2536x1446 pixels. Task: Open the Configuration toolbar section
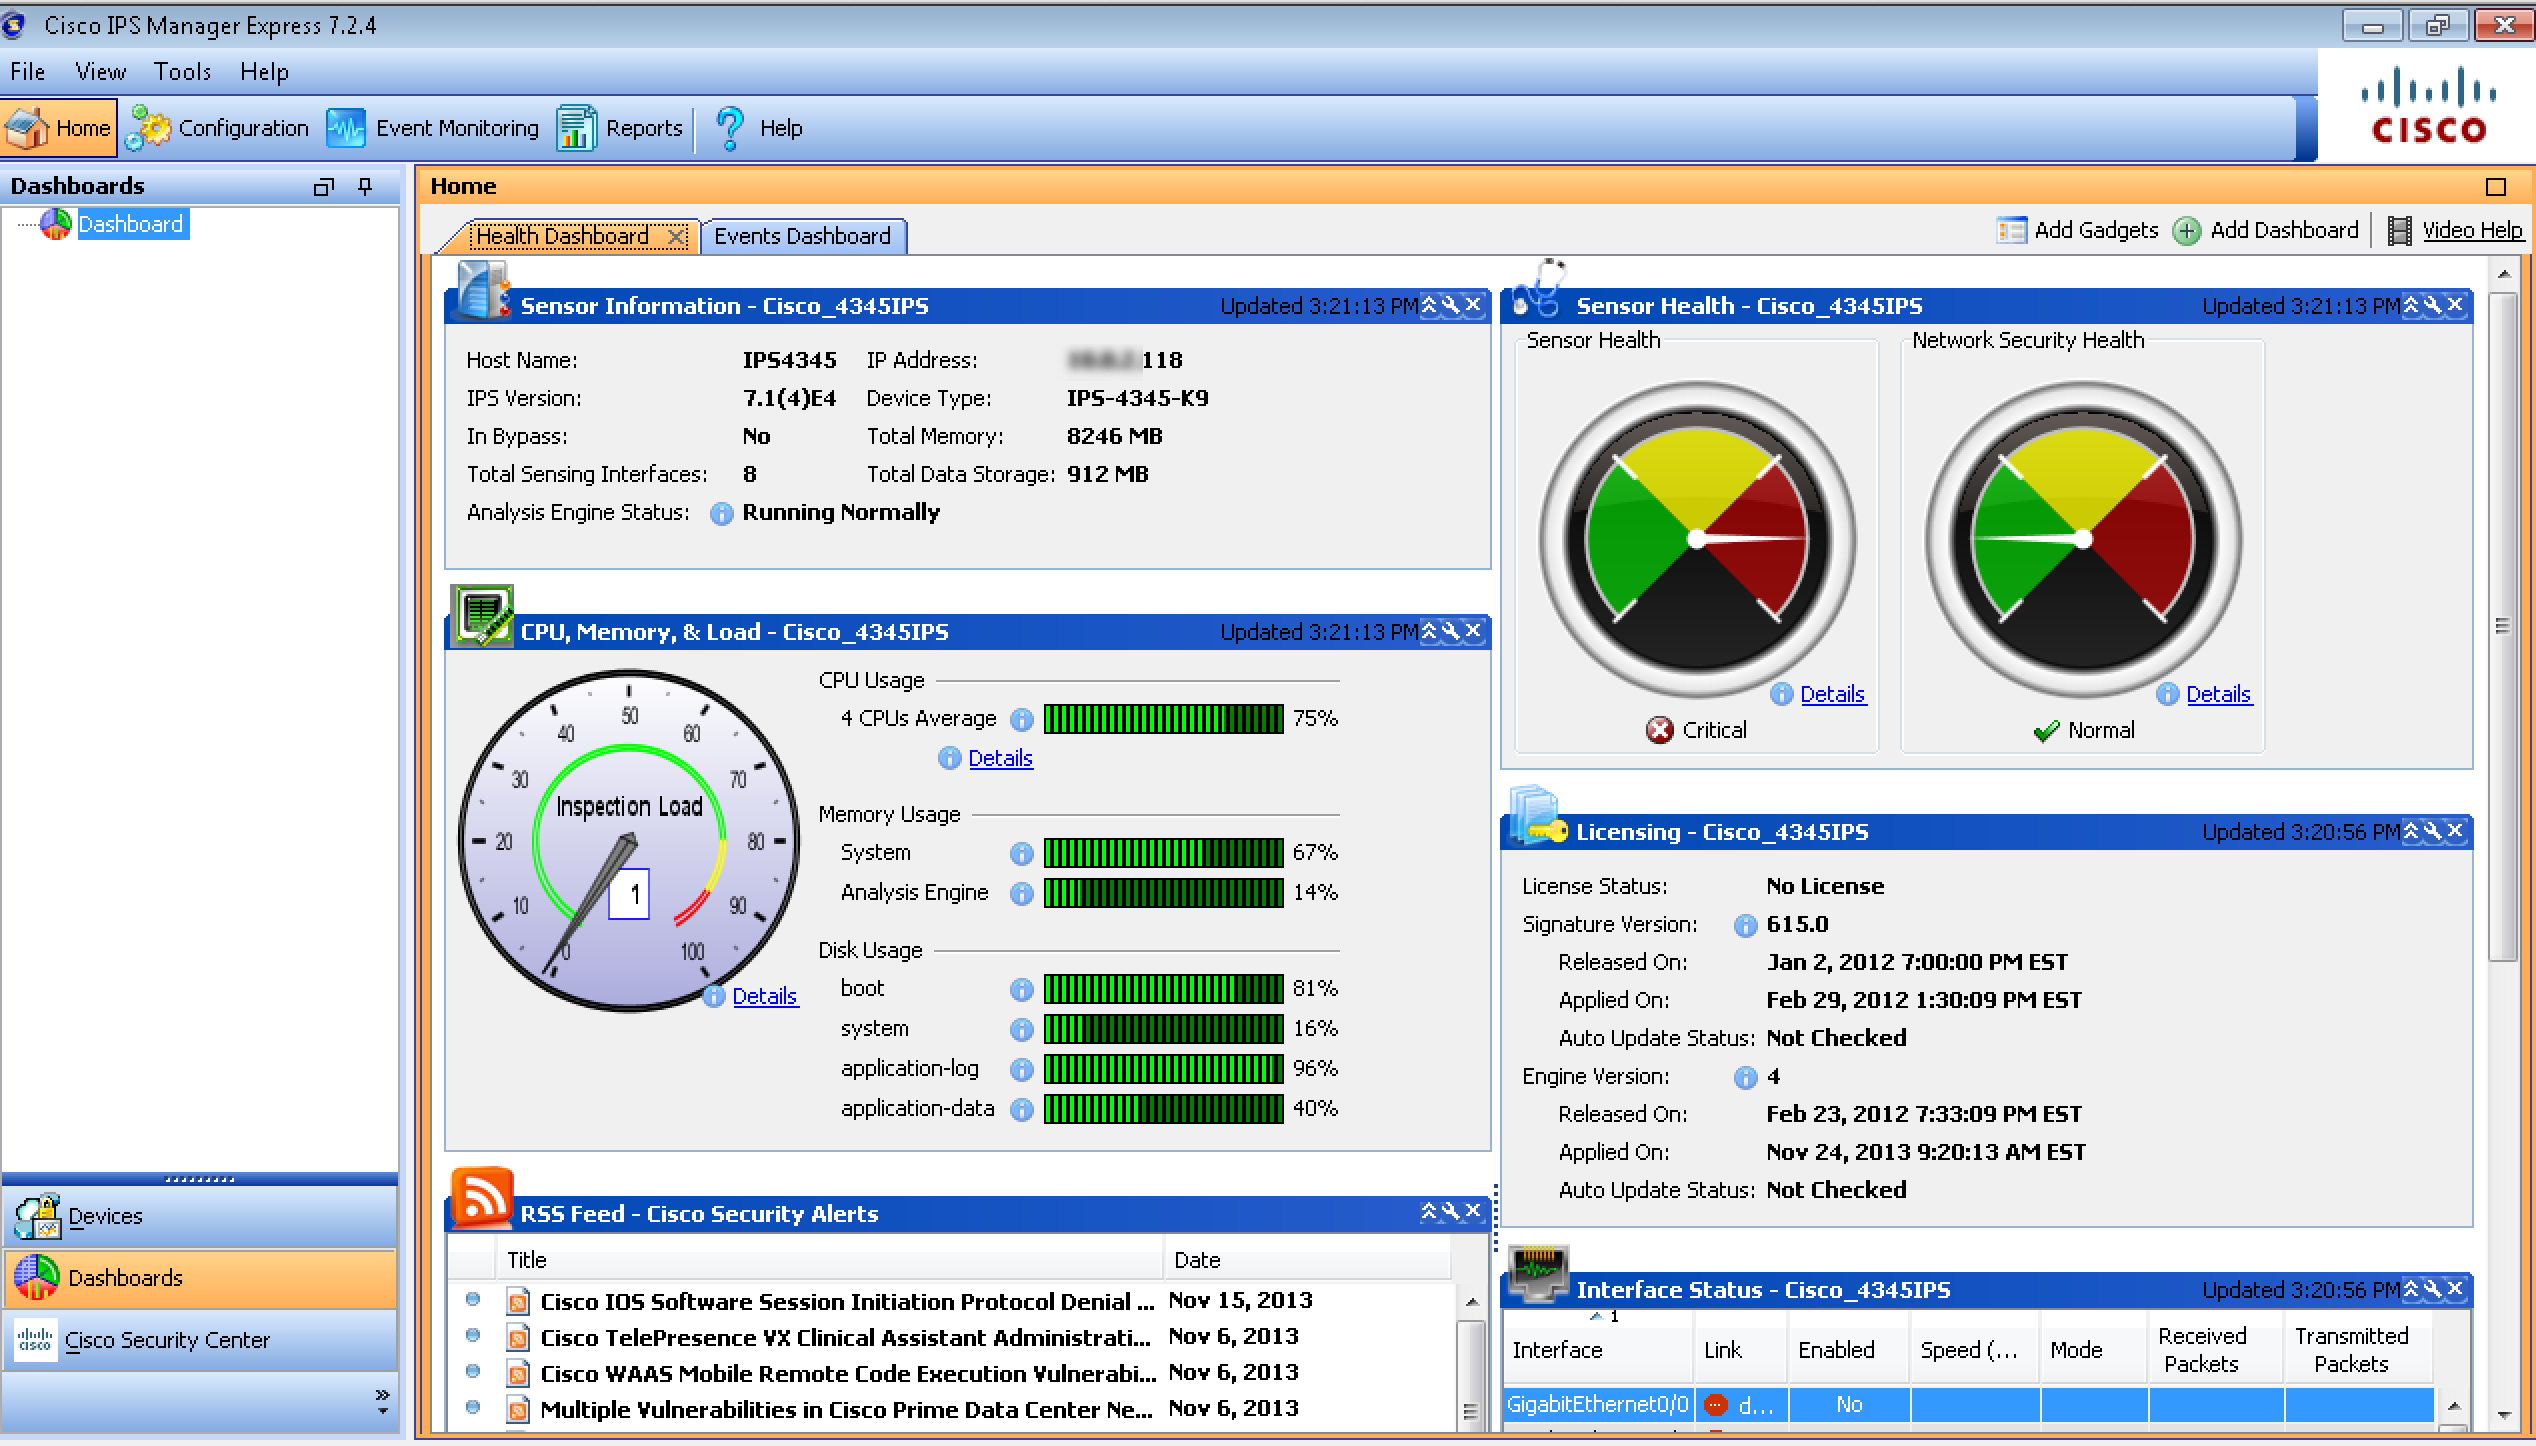(218, 128)
